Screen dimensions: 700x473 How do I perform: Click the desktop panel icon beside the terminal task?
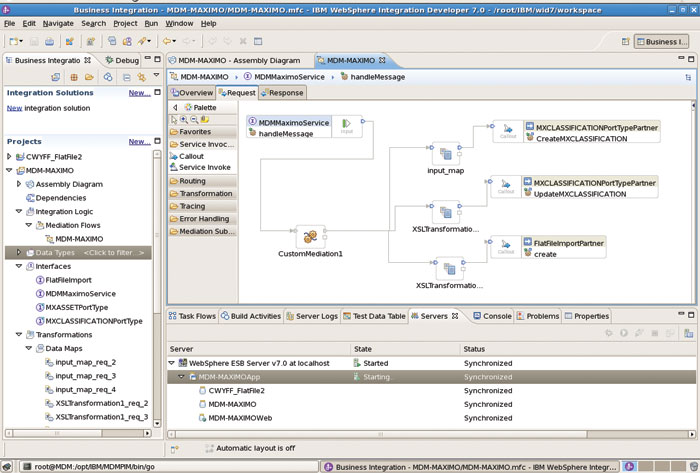click(x=7, y=467)
